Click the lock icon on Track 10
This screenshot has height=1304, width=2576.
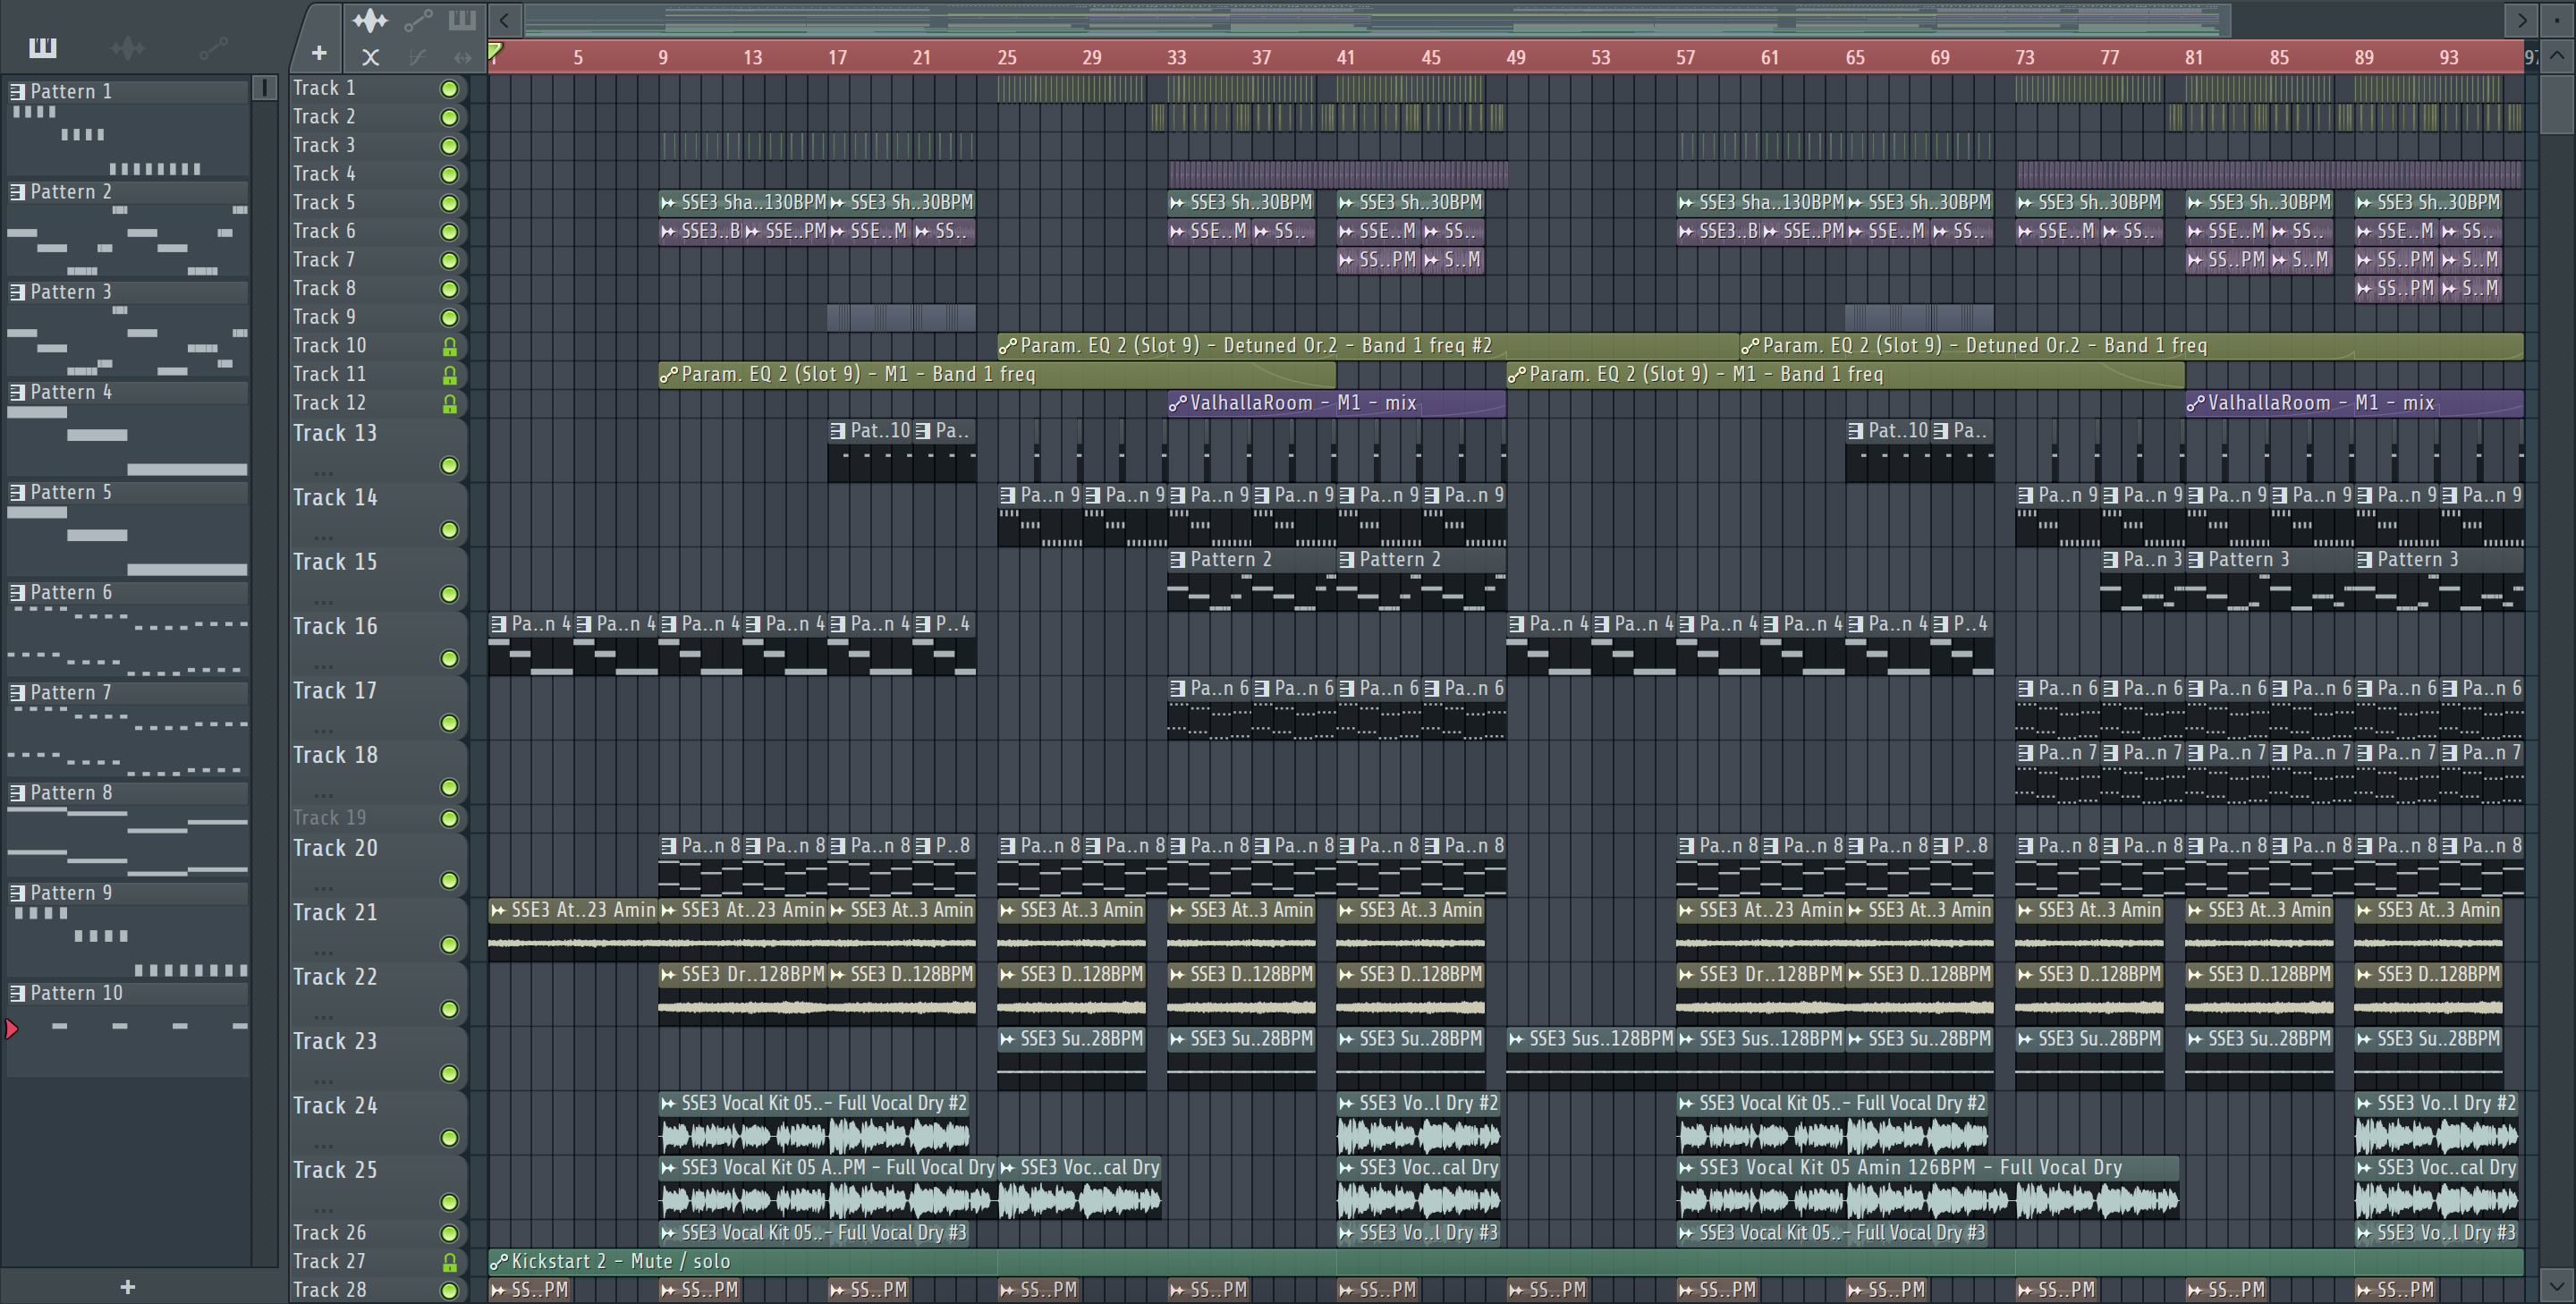(x=450, y=346)
